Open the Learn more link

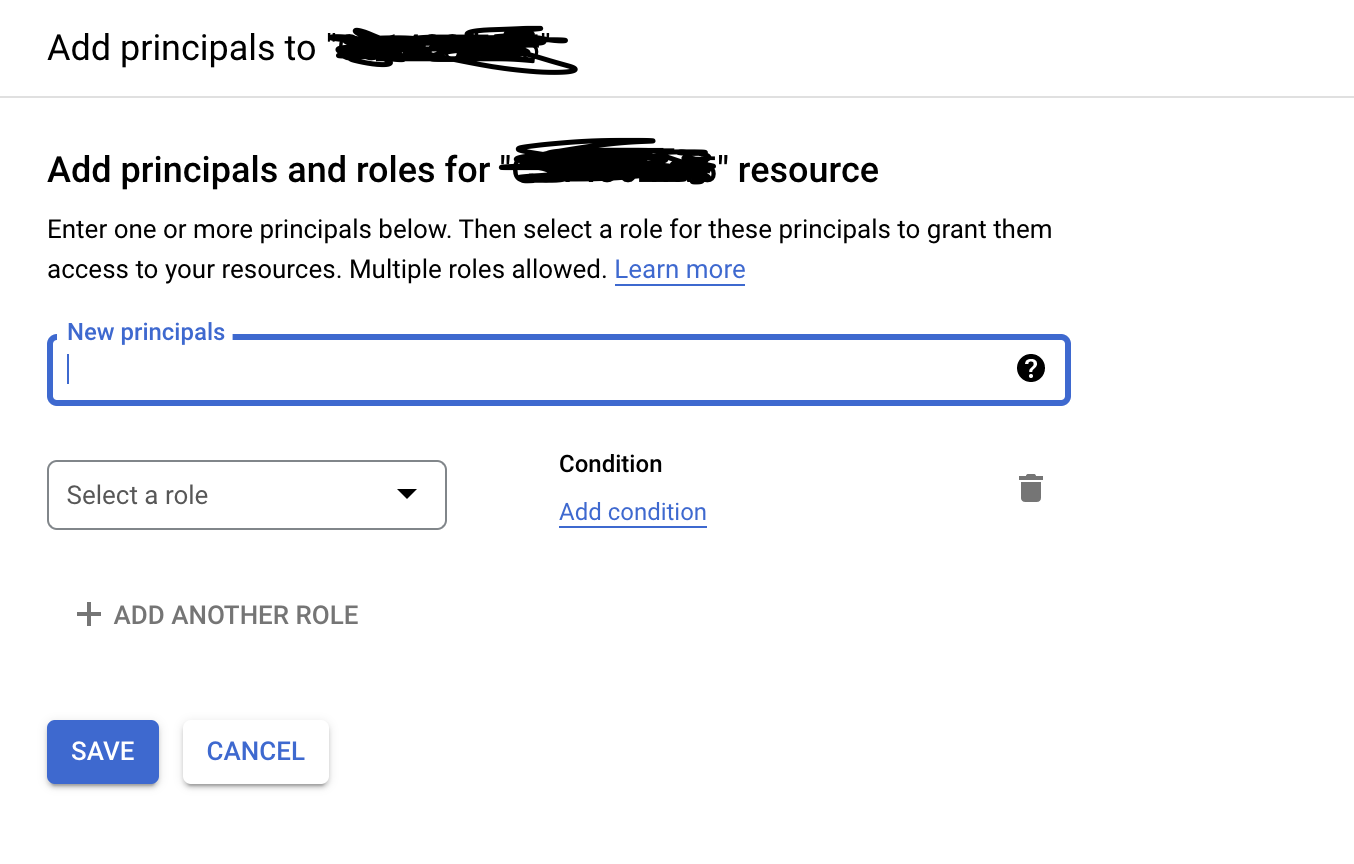pos(680,269)
